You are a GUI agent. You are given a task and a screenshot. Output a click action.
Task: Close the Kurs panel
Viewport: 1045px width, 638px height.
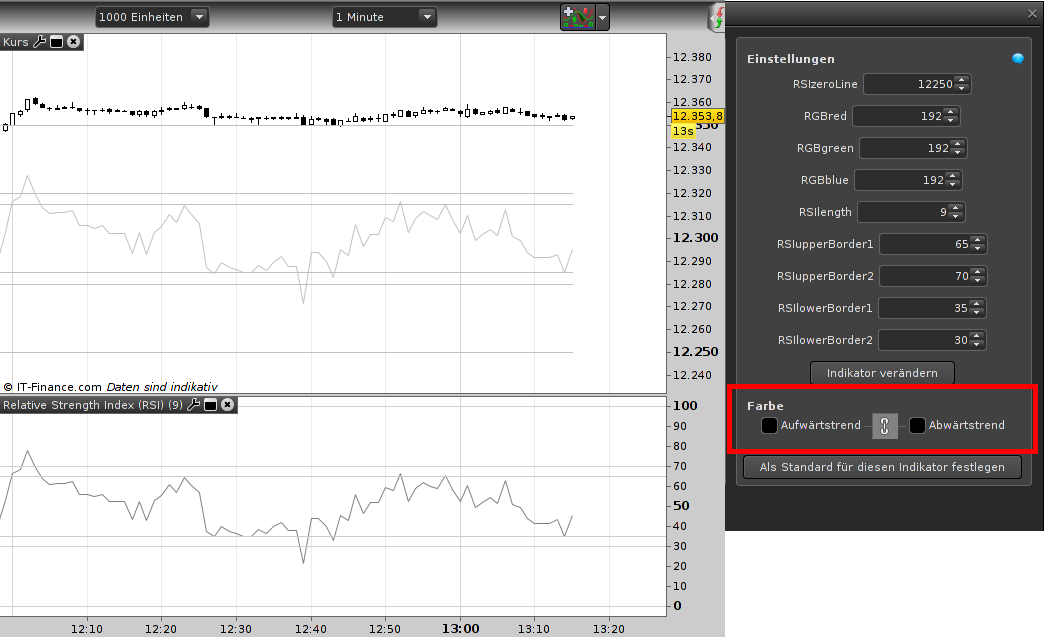point(73,42)
